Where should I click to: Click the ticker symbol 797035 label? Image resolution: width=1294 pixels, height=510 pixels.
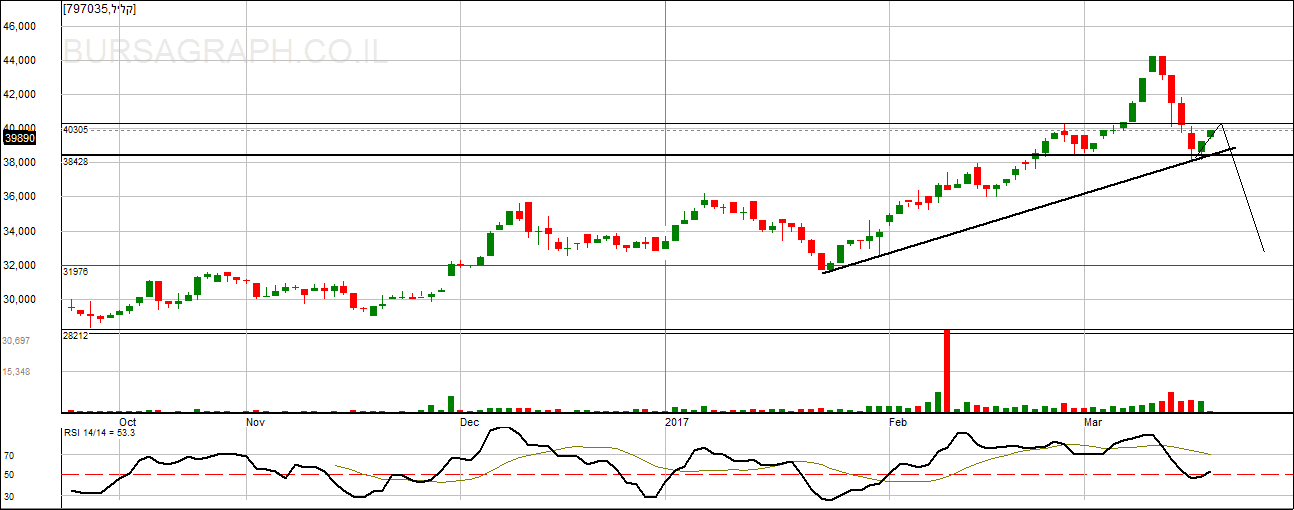[99, 9]
